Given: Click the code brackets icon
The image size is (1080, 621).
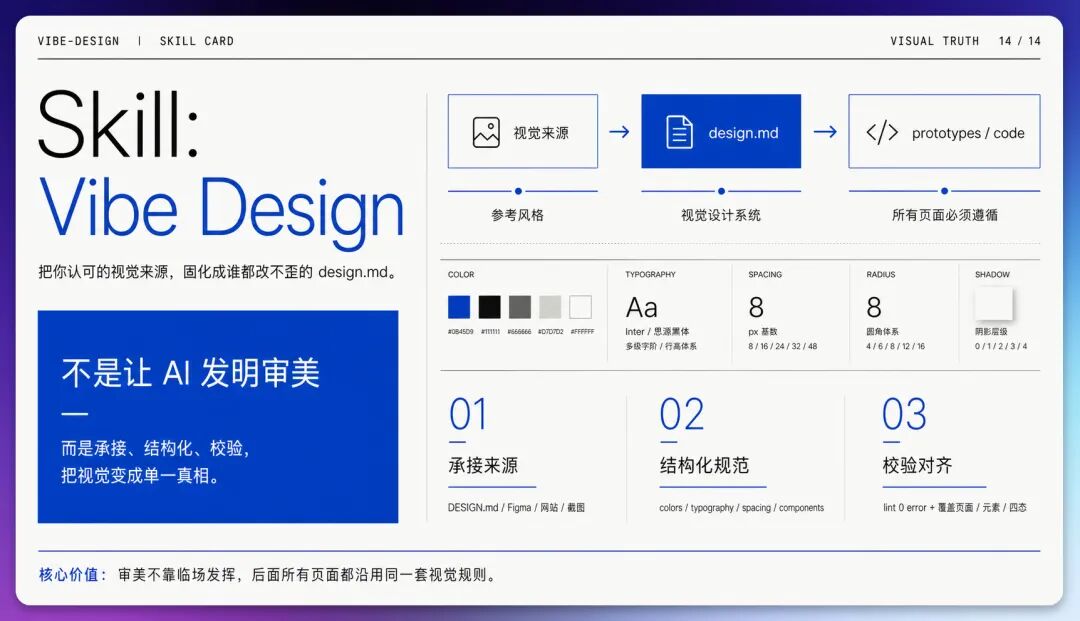Looking at the screenshot, I should pos(882,132).
